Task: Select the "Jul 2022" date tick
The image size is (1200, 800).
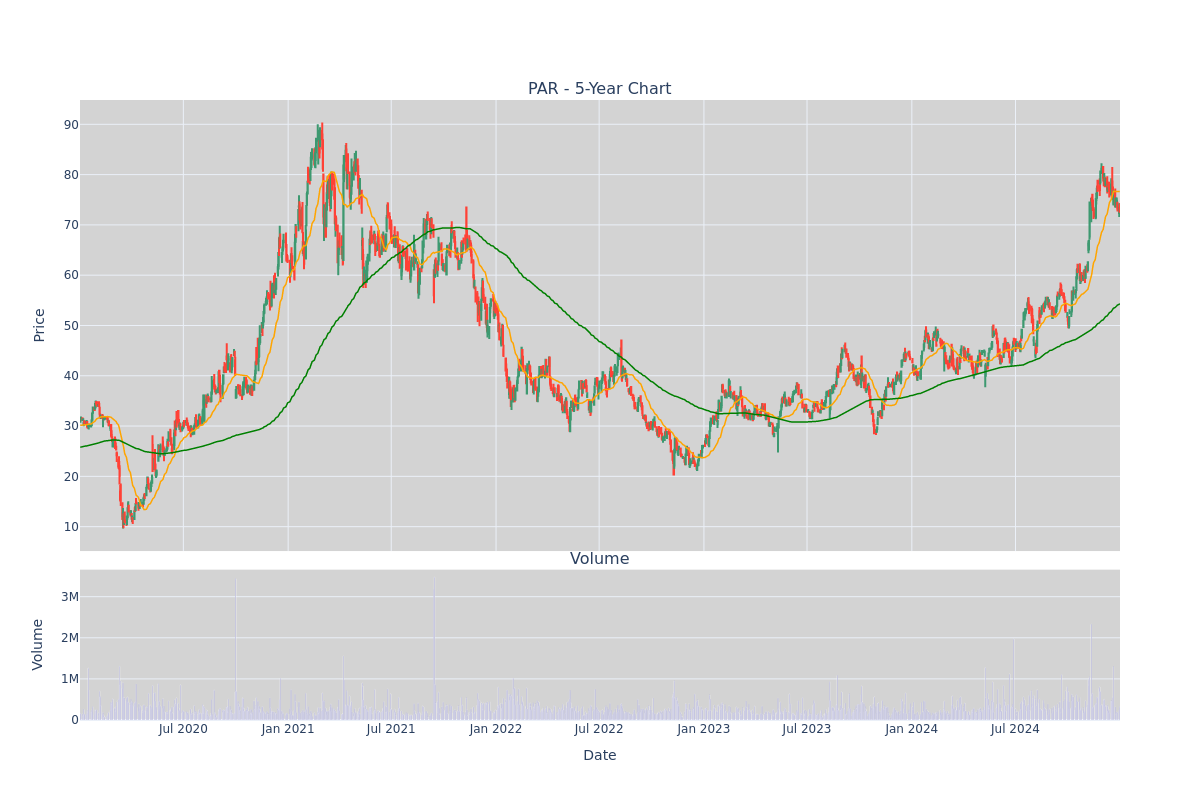Action: tap(599, 729)
